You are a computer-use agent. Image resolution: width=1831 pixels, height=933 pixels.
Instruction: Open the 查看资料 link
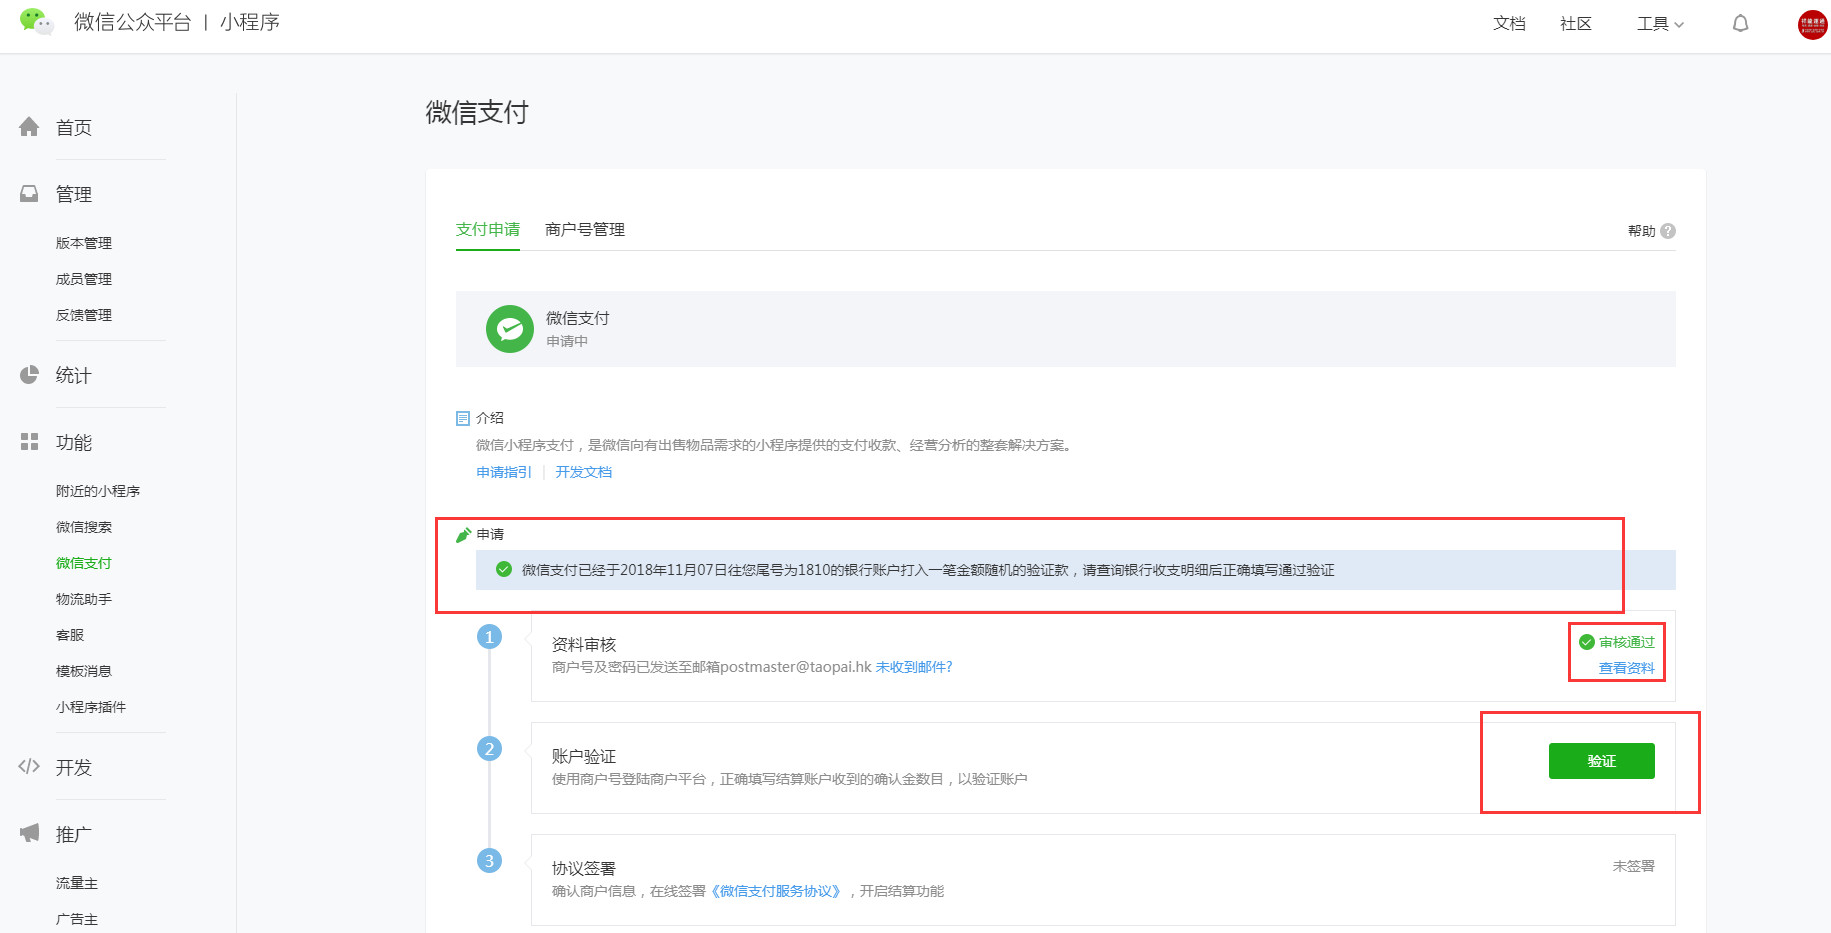pos(1626,668)
